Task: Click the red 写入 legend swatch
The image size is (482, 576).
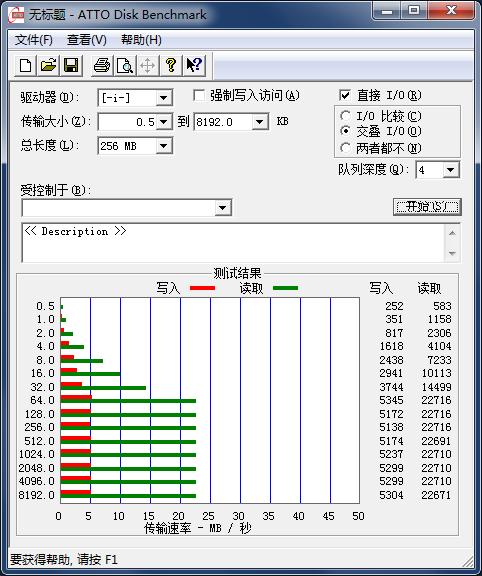Action: click(202, 288)
